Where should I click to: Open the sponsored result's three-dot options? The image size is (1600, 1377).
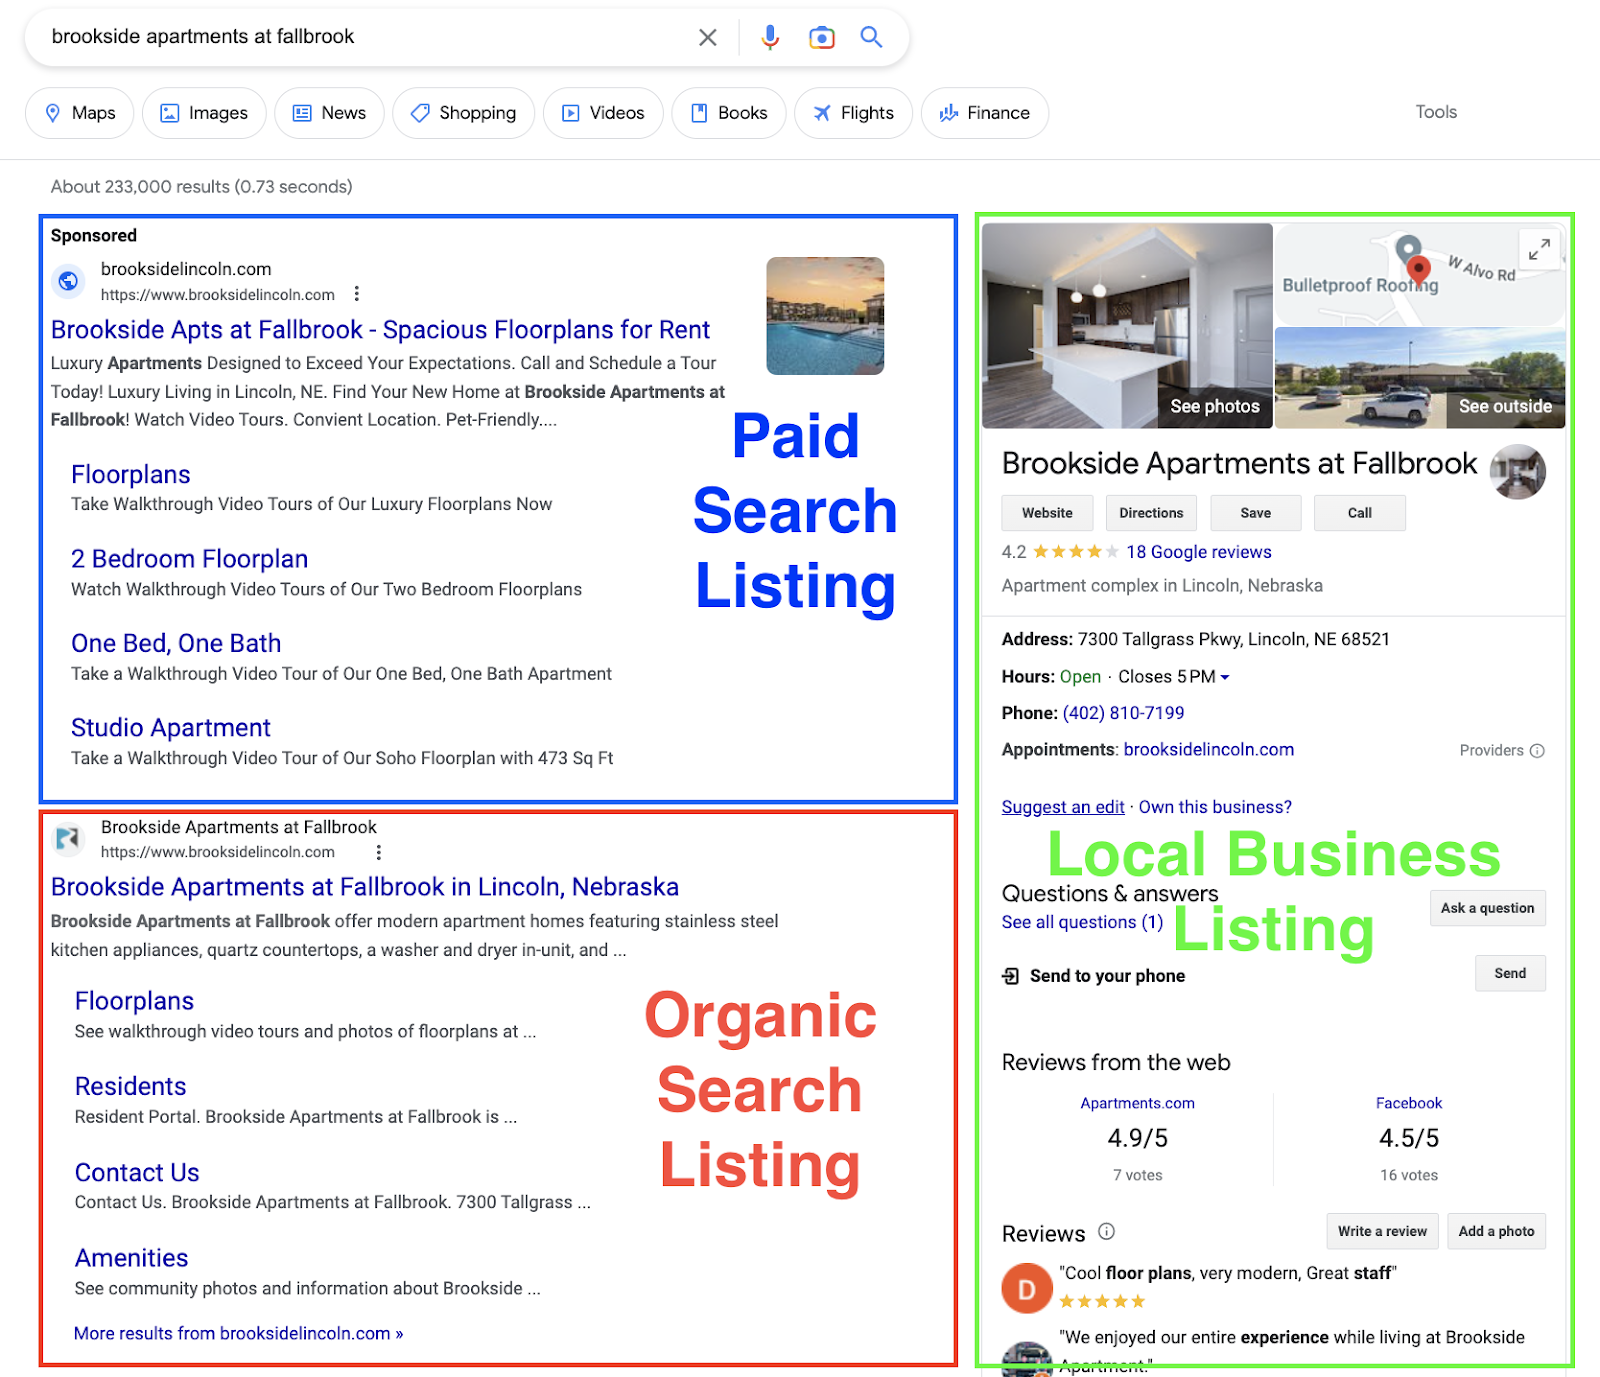(x=357, y=294)
